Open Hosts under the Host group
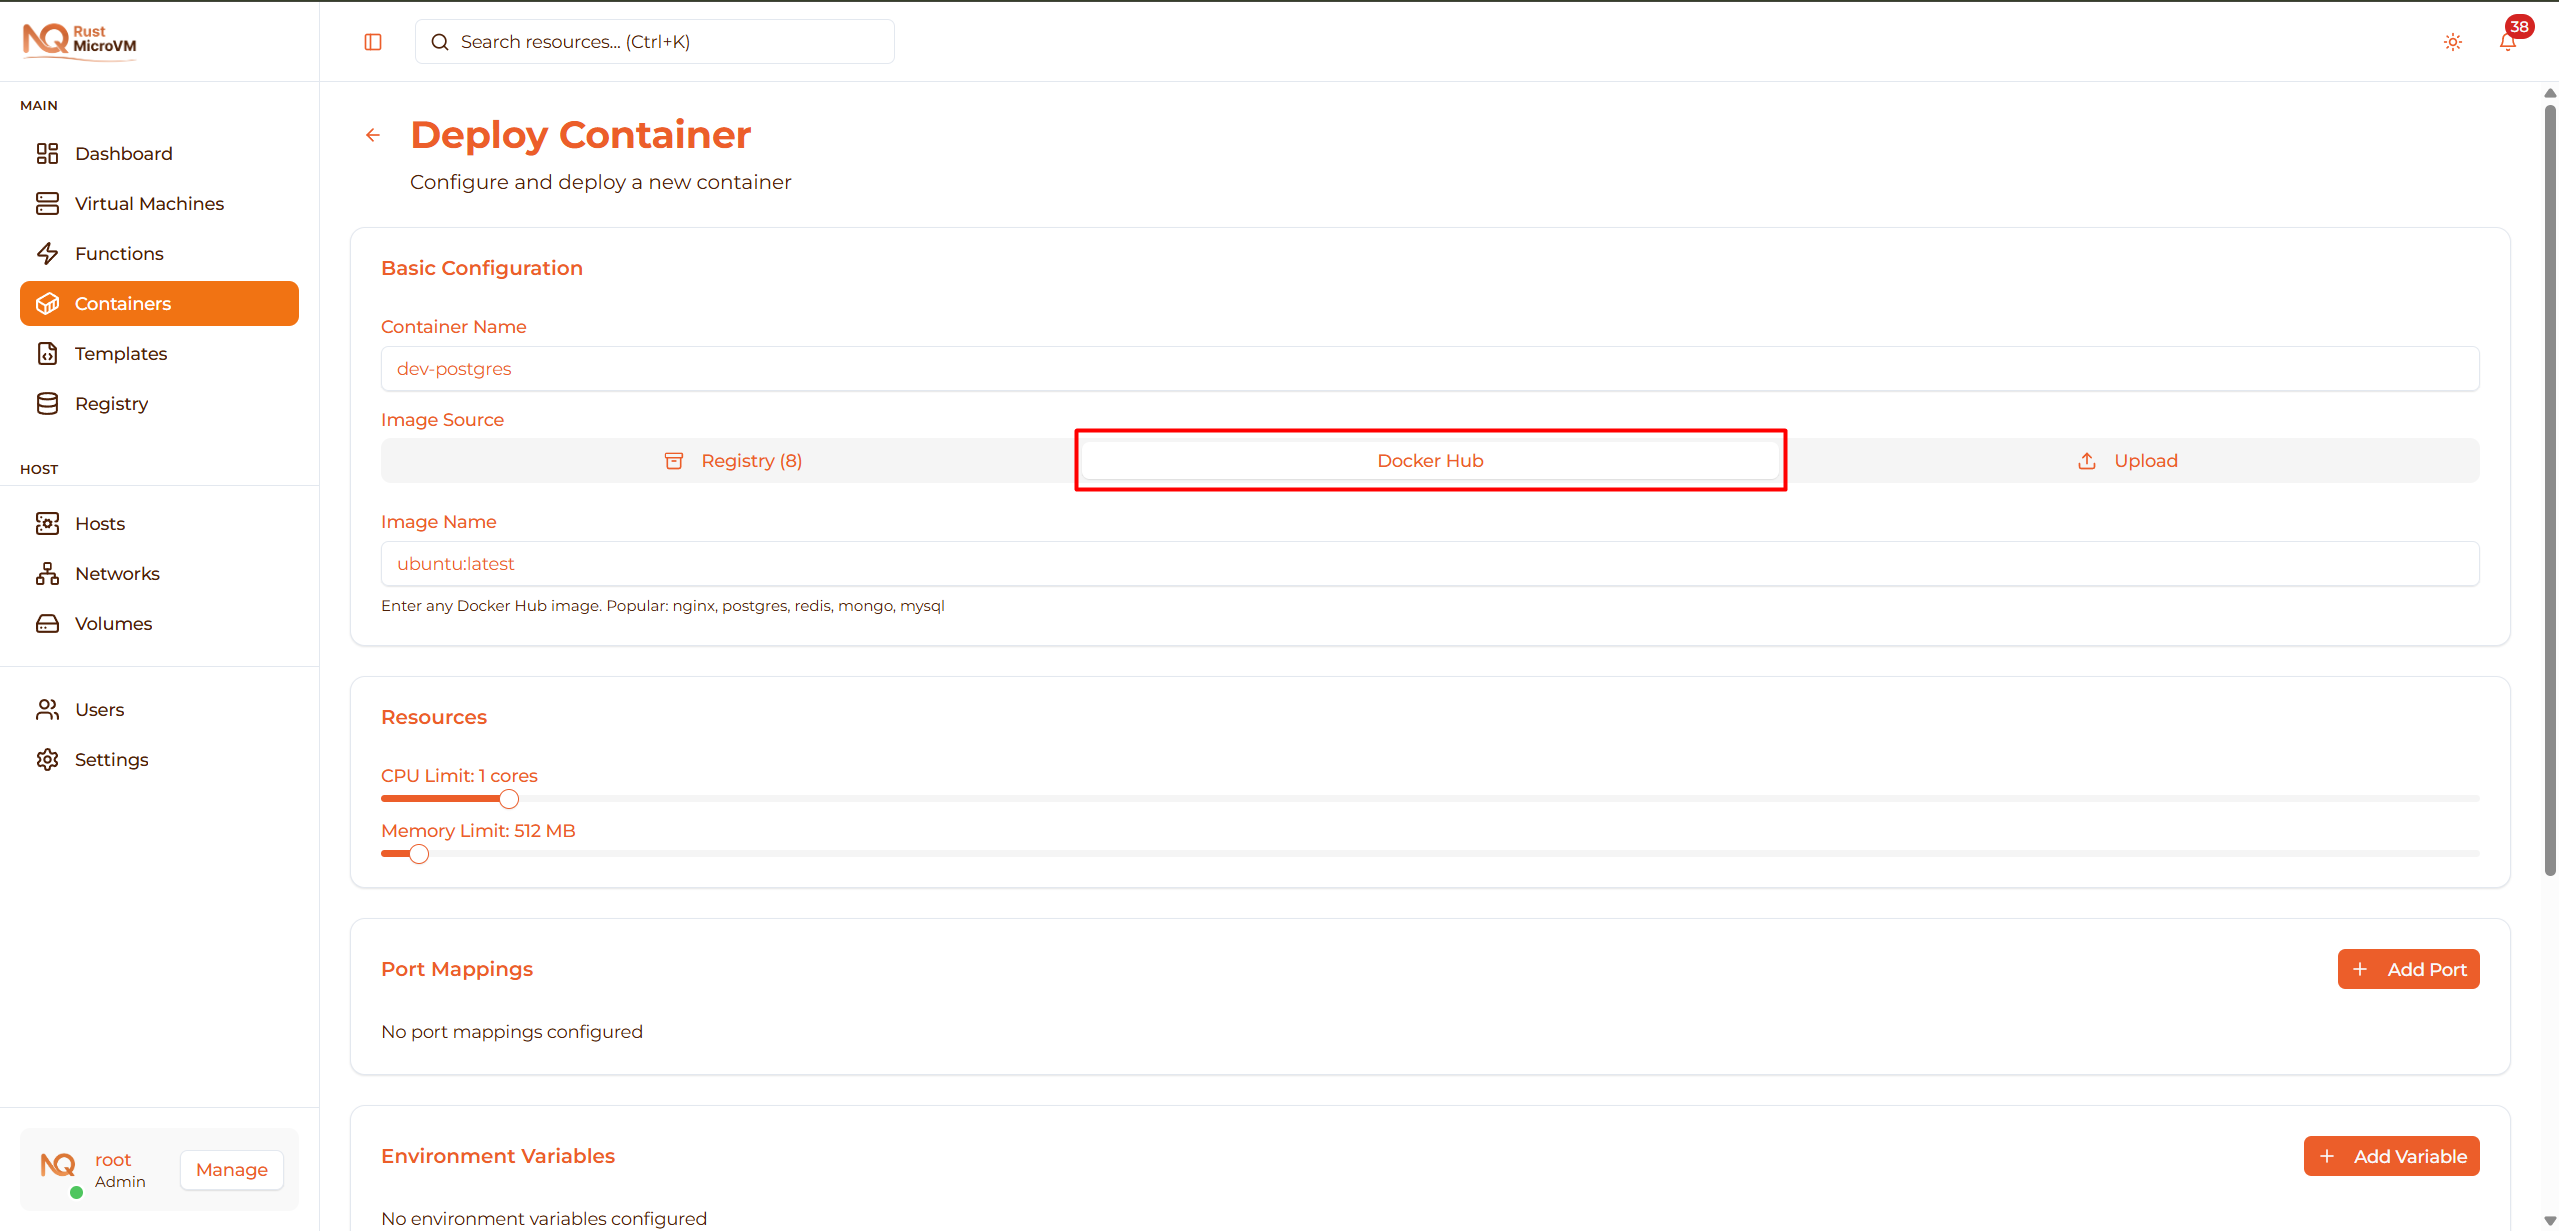The width and height of the screenshot is (2559, 1231). (x=100, y=523)
